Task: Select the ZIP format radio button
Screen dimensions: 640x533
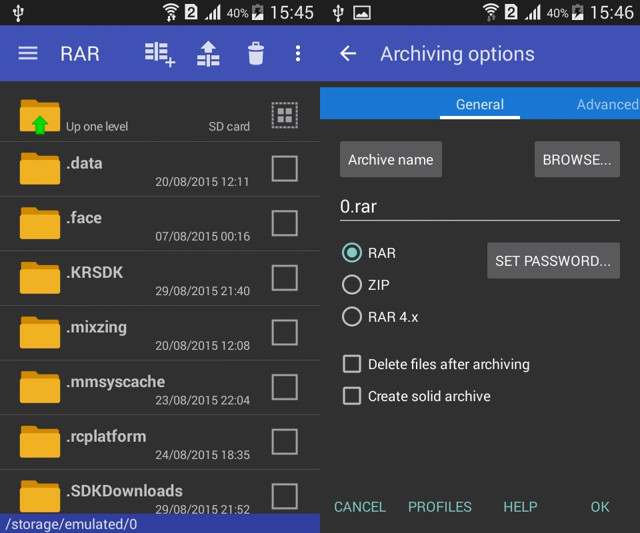Action: 352,285
